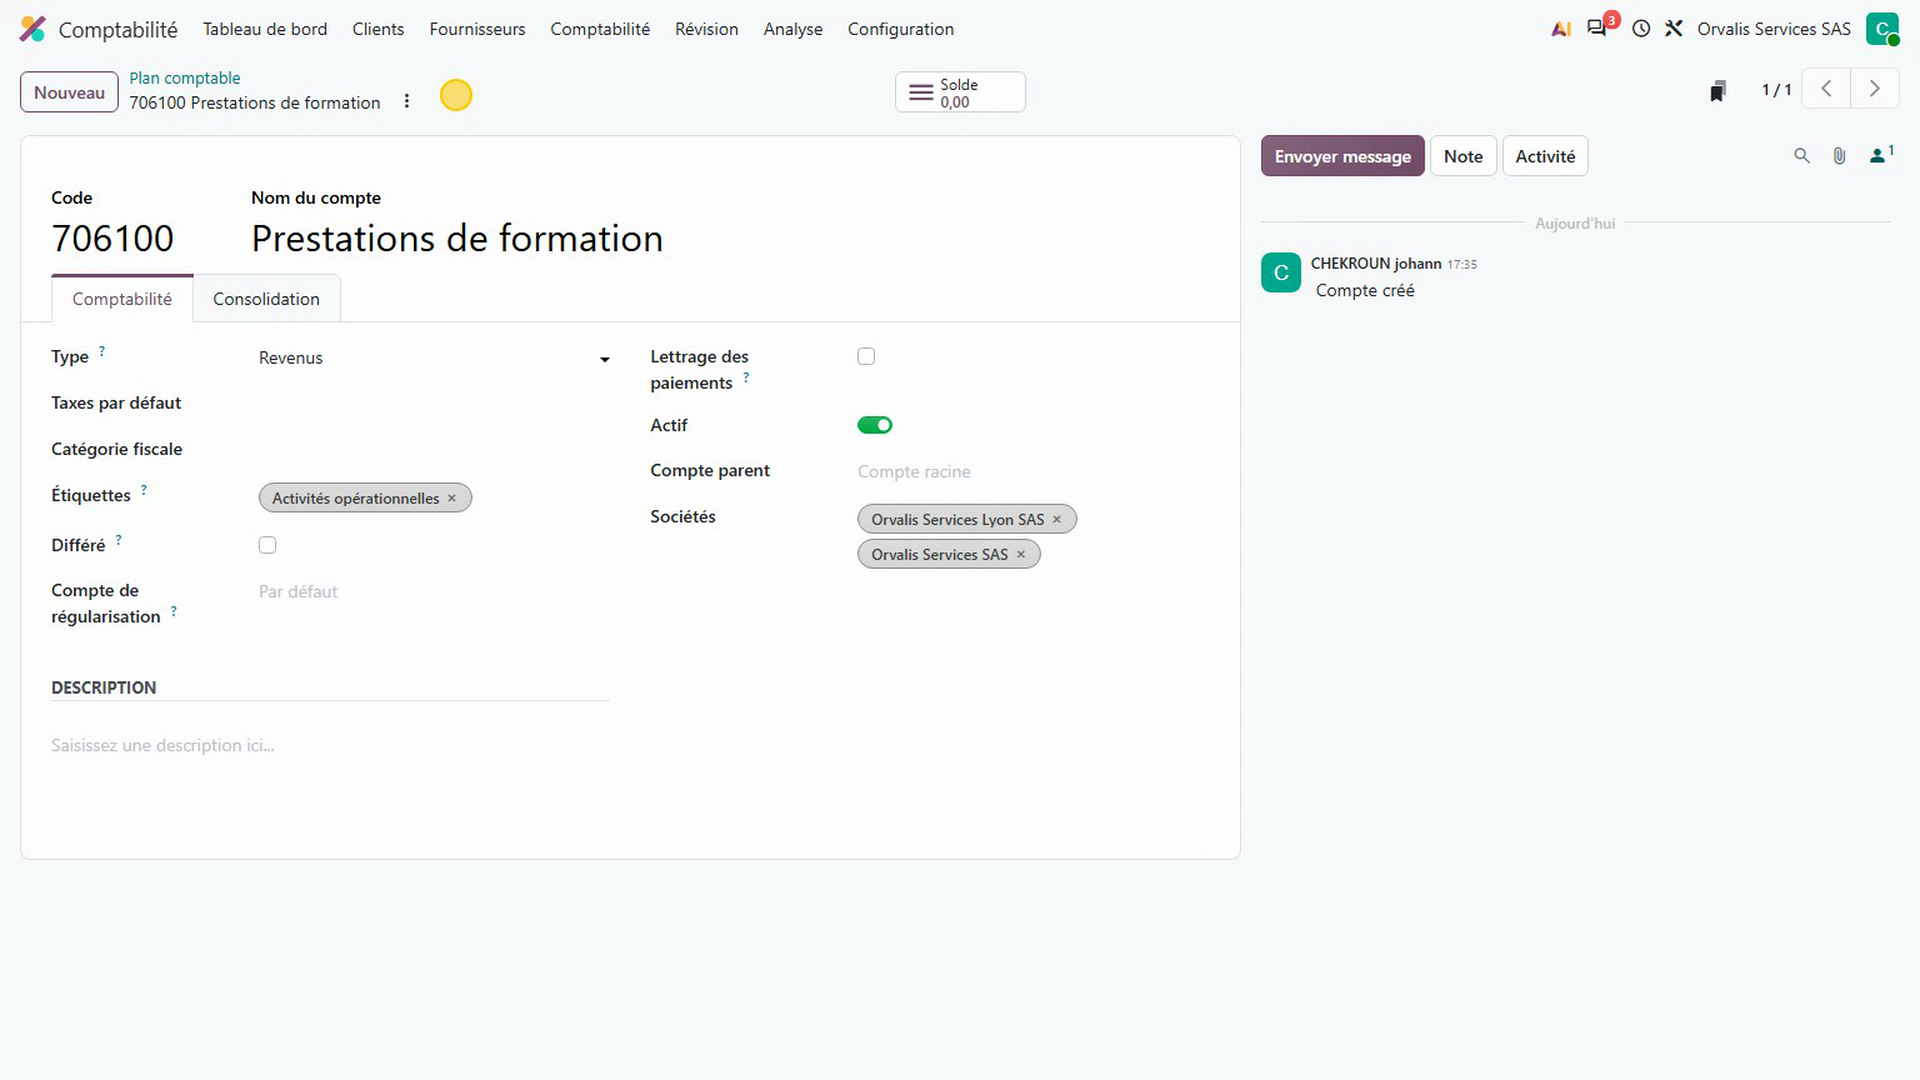Viewport: 1920px width, 1080px height.
Task: Select the Comptabilité form tab
Action: tap(122, 299)
